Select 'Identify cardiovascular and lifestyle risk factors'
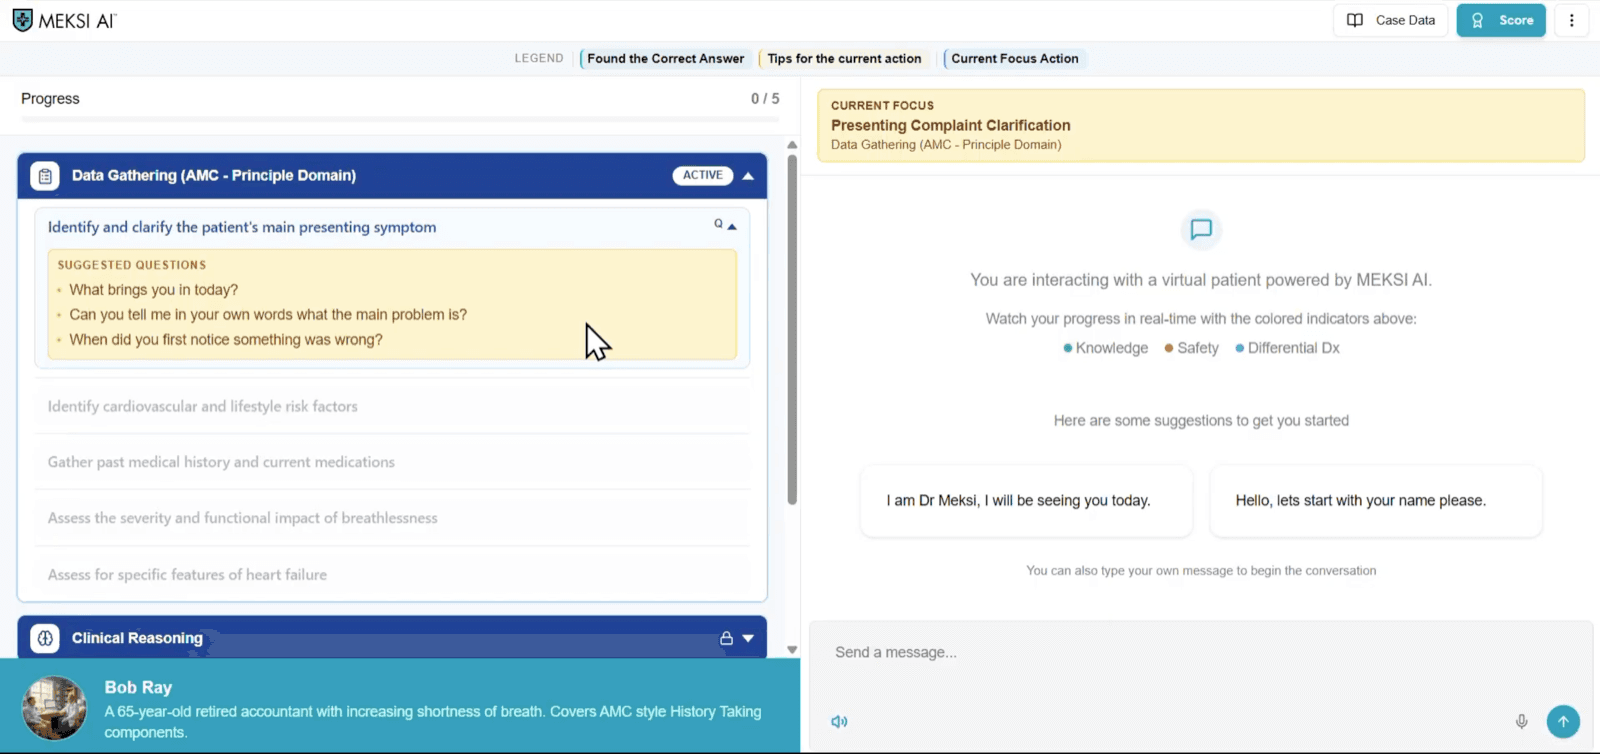Viewport: 1600px width, 754px height. tap(392, 406)
